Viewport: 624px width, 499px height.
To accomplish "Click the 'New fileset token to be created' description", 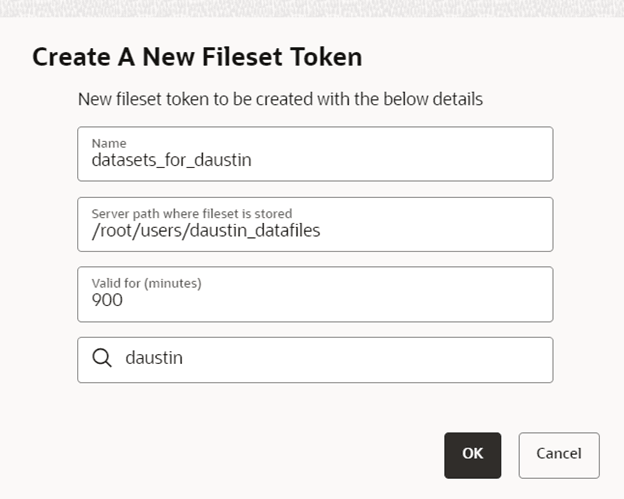I will 281,100.
